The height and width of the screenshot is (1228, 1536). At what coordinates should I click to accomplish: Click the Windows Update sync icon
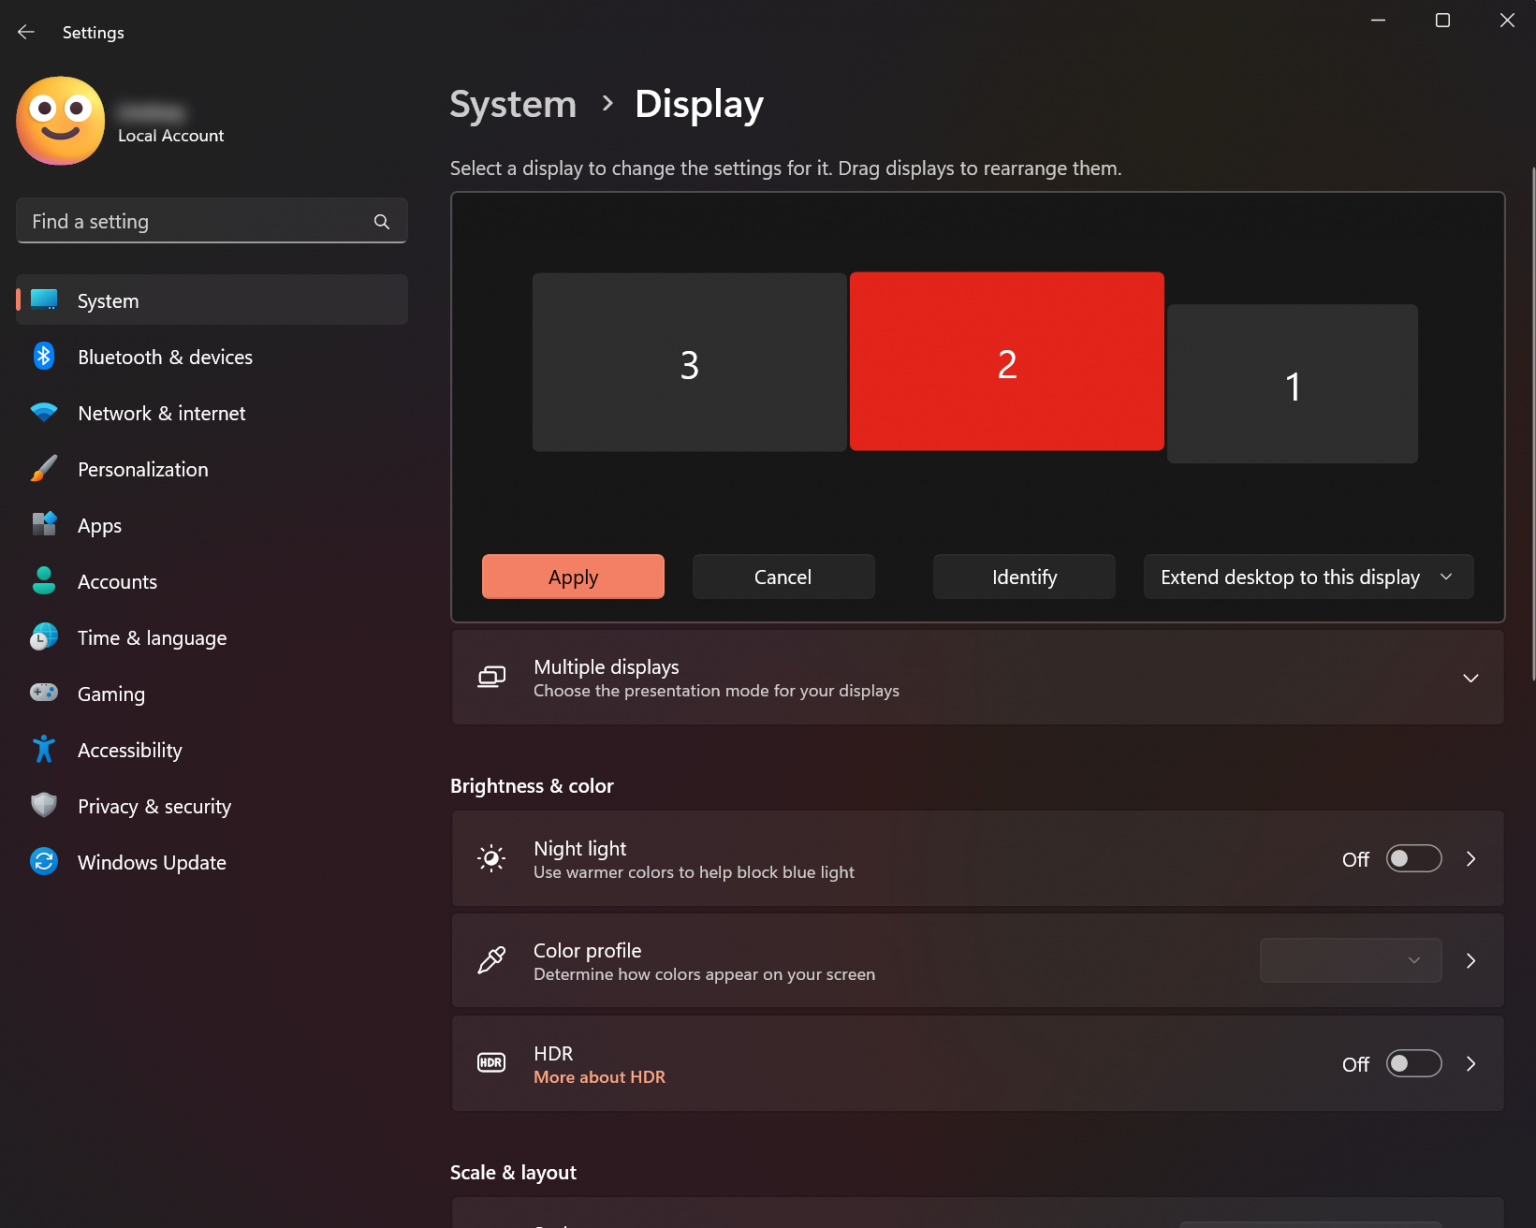coord(44,861)
